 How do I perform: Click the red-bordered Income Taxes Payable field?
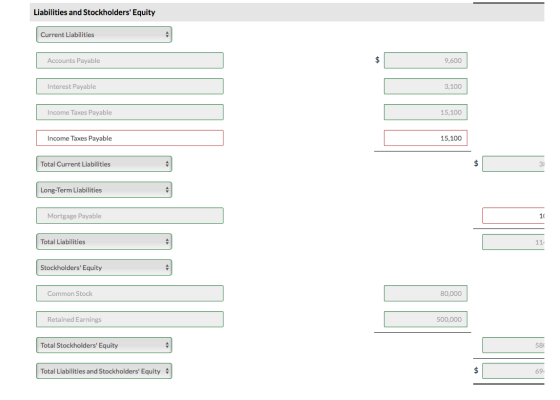click(x=130, y=138)
